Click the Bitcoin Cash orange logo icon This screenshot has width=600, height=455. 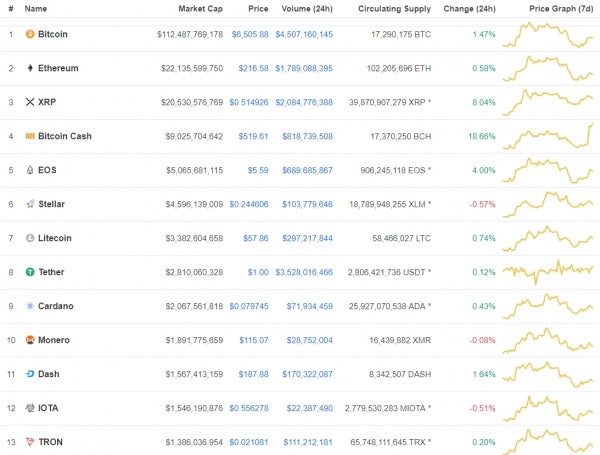(x=30, y=136)
